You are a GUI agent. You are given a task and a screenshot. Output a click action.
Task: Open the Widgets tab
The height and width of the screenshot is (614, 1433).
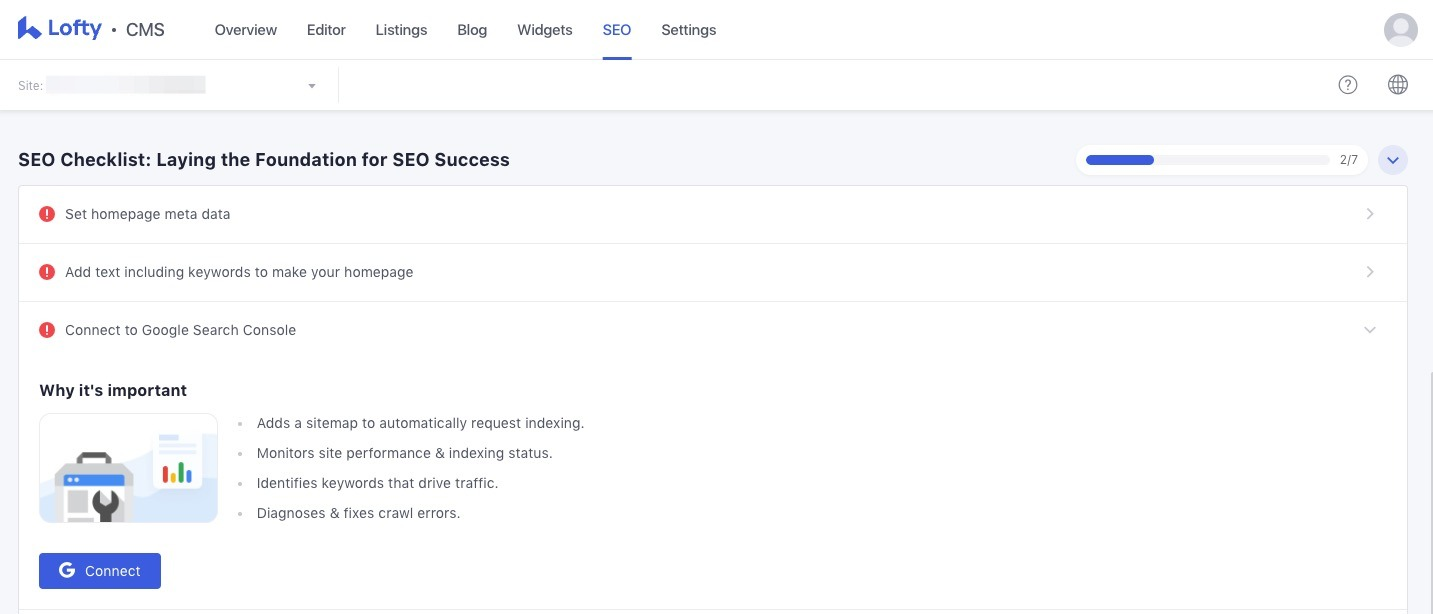click(x=545, y=30)
